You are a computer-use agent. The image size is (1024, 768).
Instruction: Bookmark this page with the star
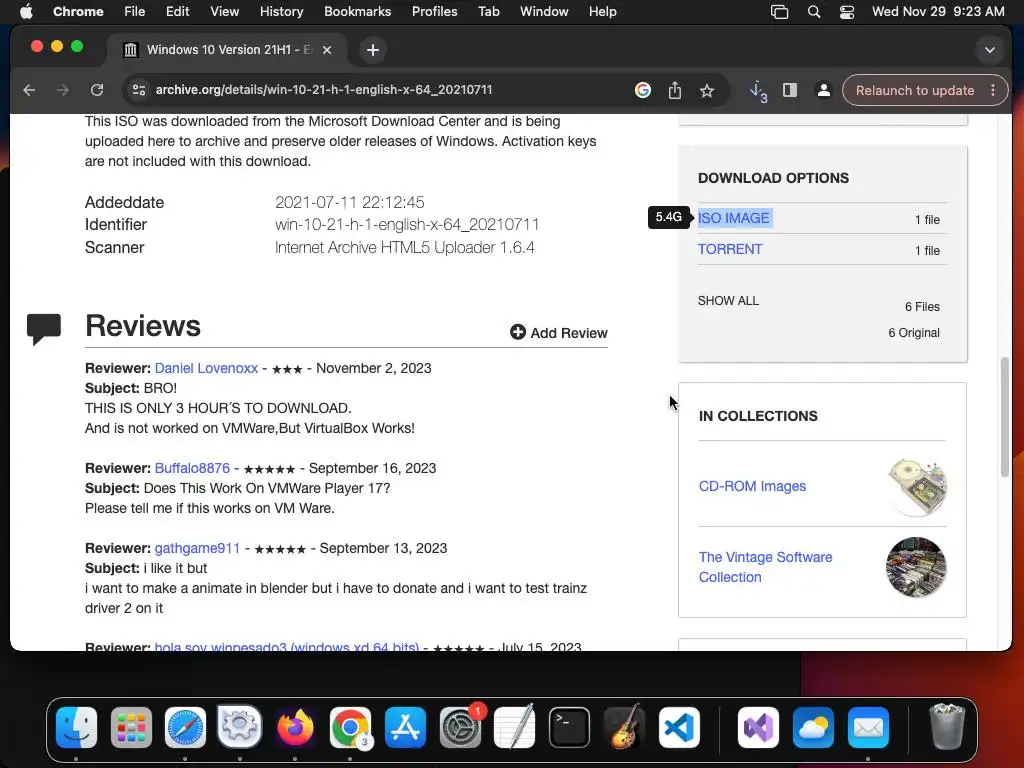click(x=707, y=90)
